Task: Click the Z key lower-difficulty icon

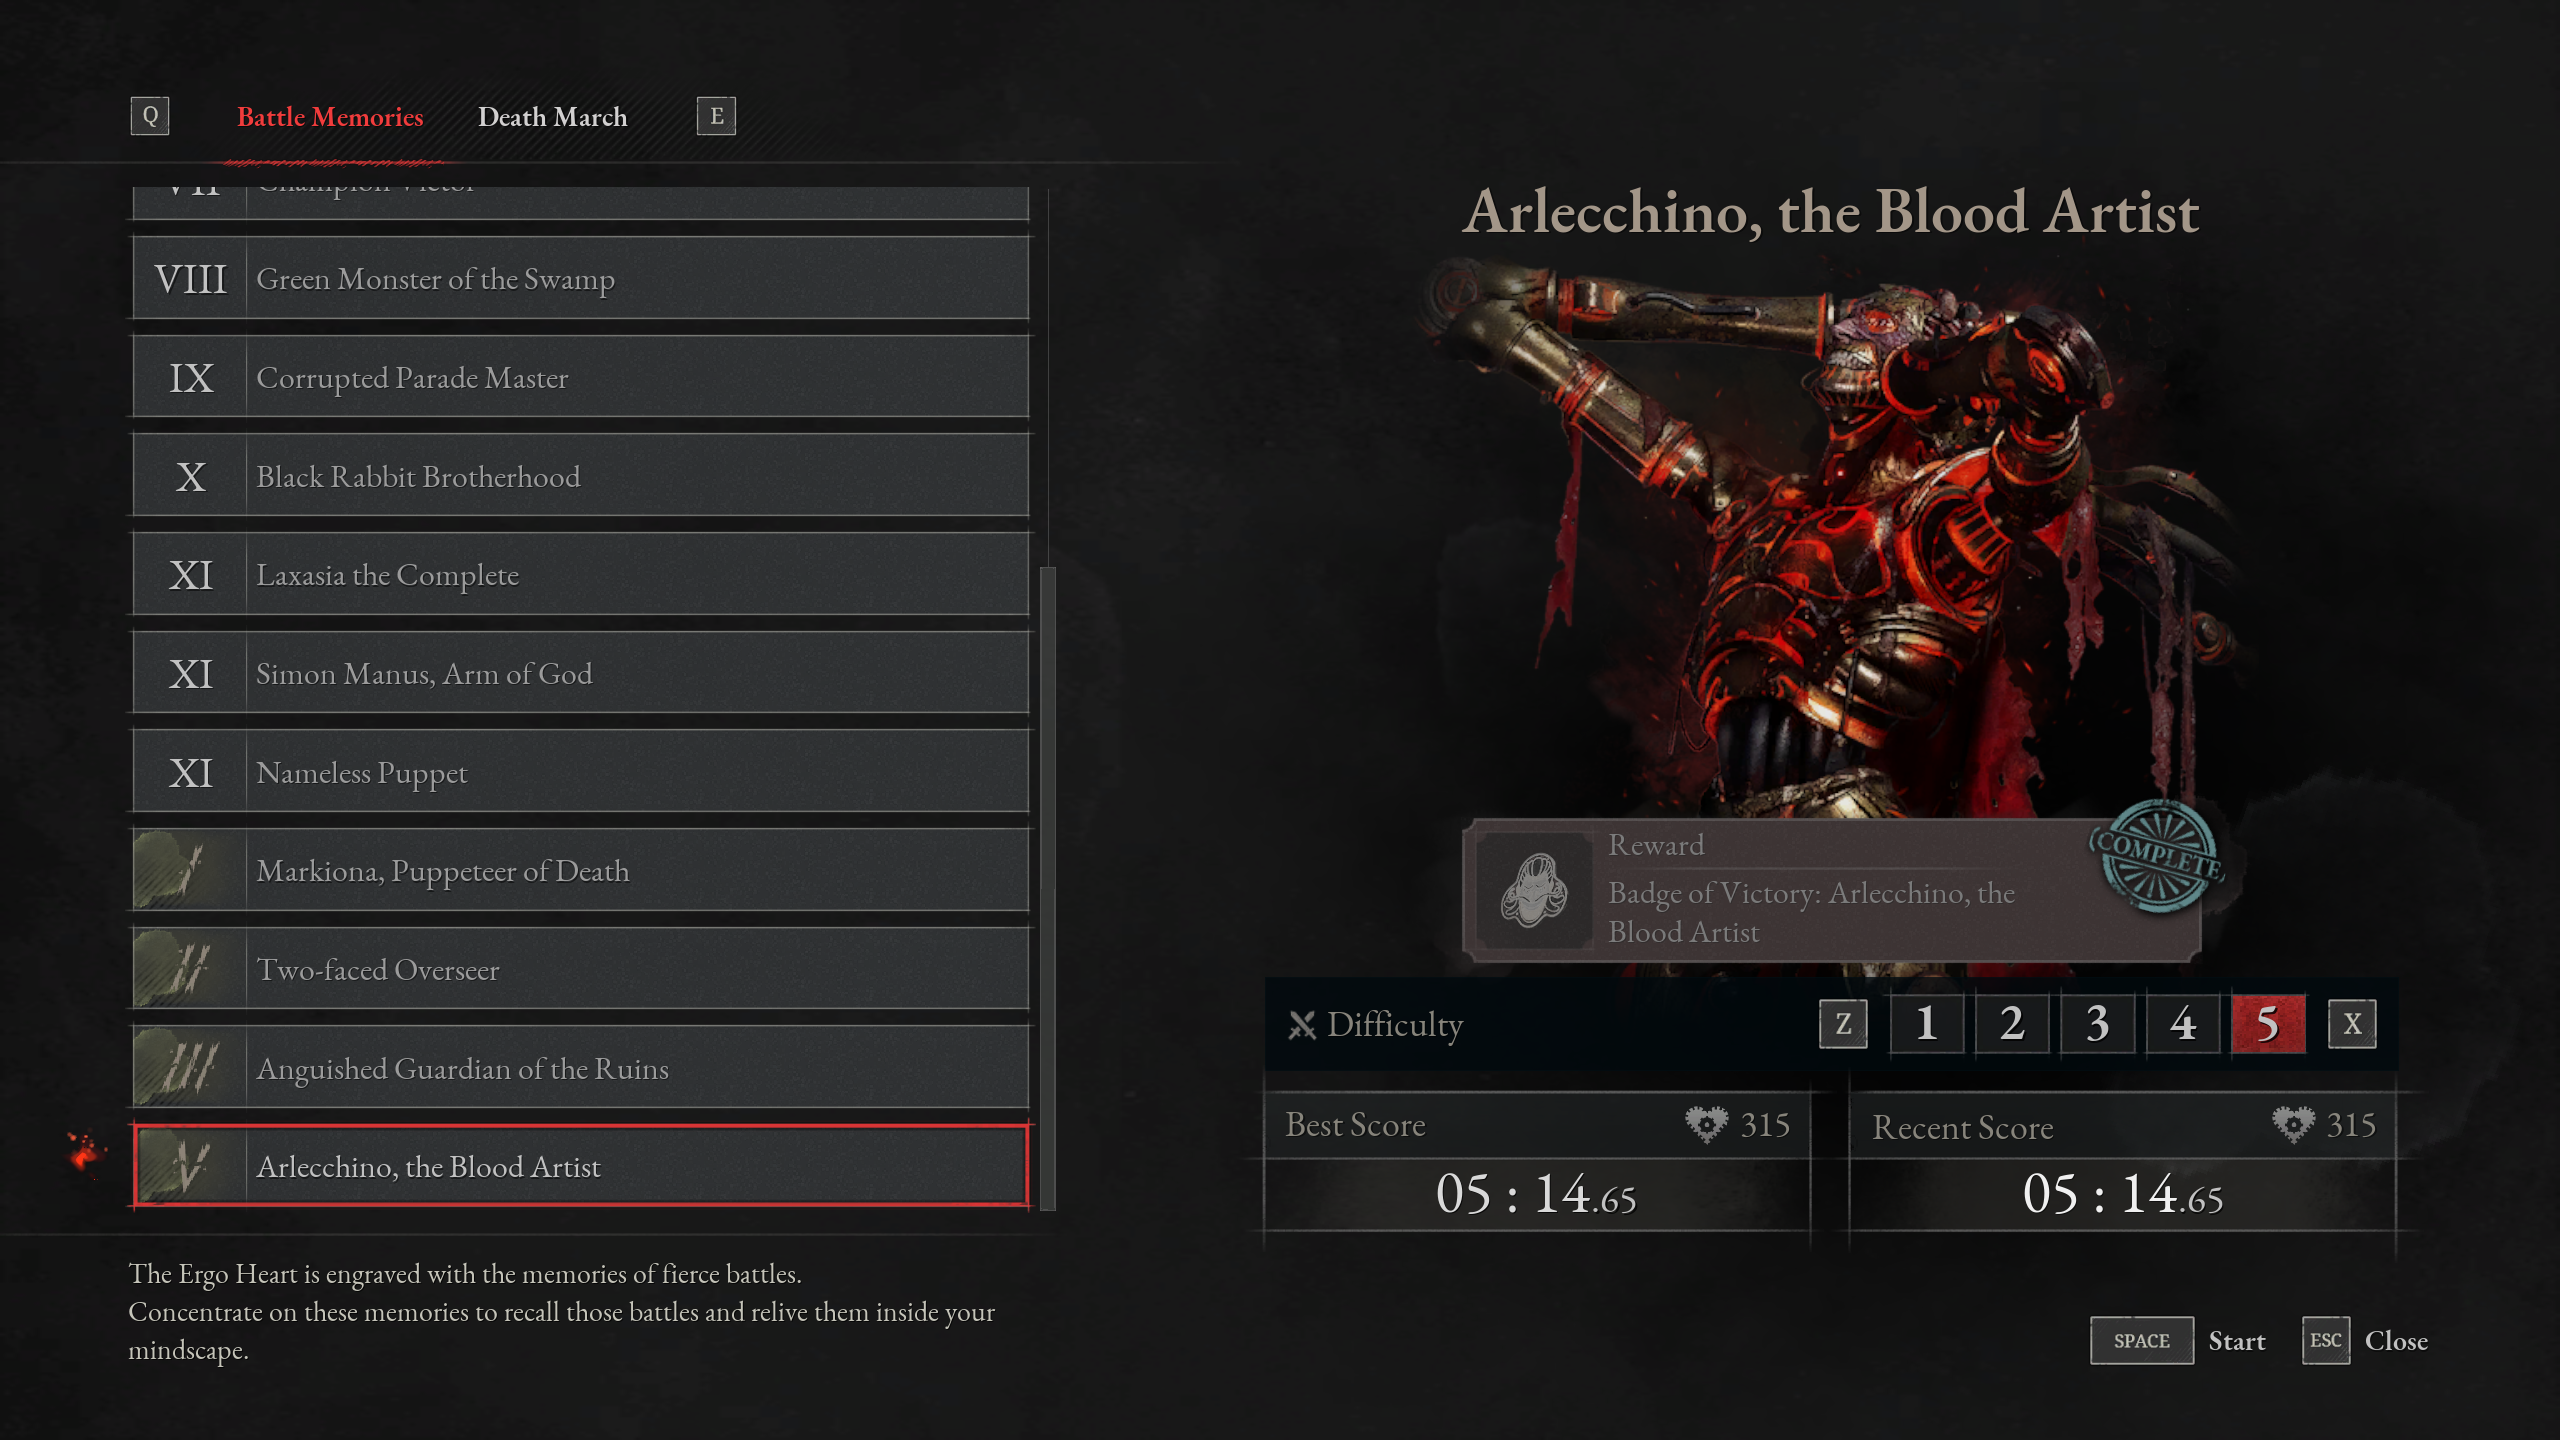Action: [x=1843, y=1024]
